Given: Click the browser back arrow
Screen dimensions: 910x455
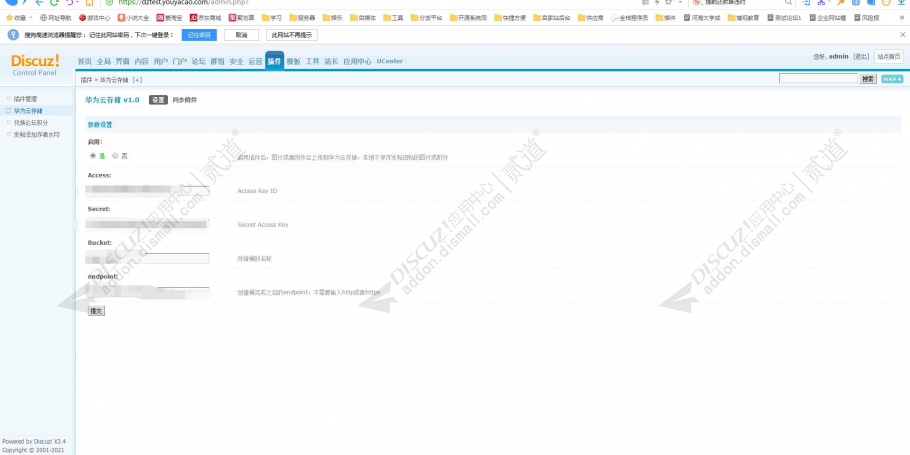Looking at the screenshot, I should point(39,2).
